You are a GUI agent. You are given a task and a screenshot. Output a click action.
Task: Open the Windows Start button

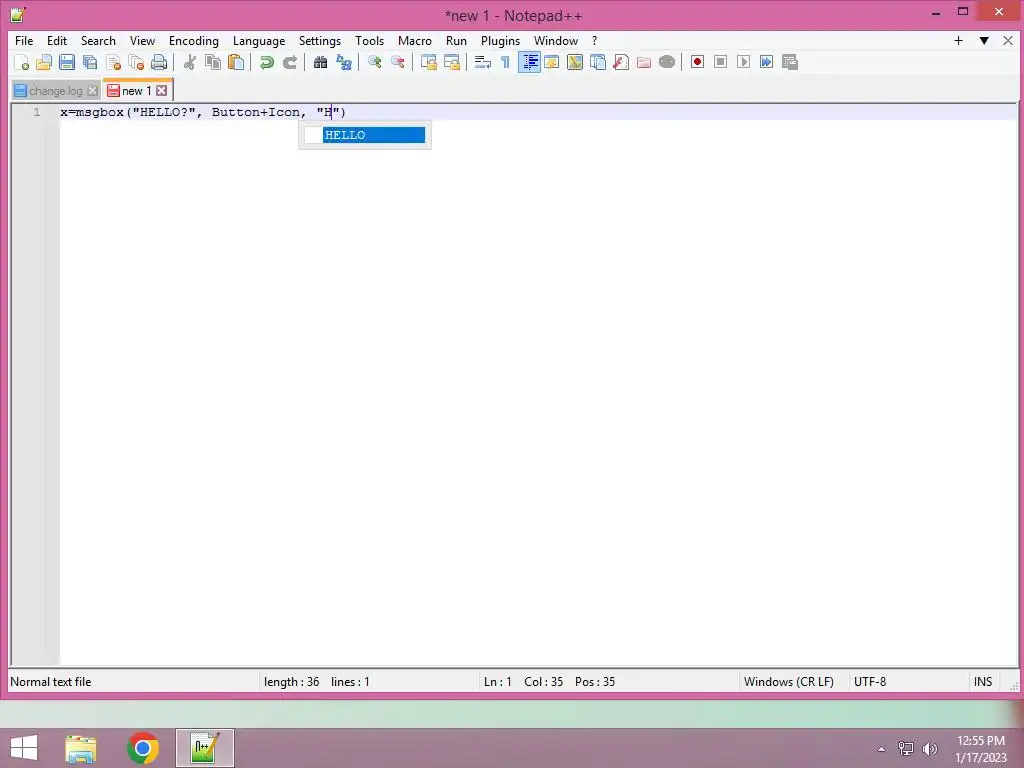(x=24, y=748)
